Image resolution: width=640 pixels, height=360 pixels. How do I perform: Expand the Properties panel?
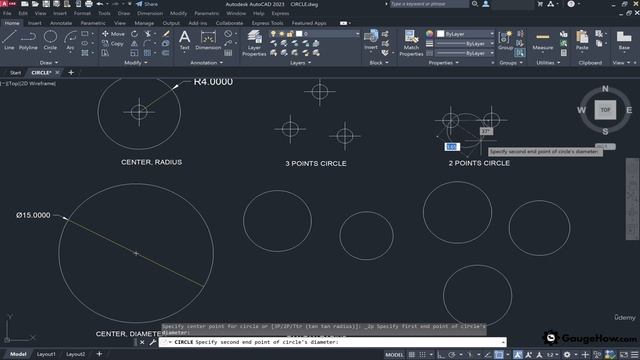[x=443, y=63]
